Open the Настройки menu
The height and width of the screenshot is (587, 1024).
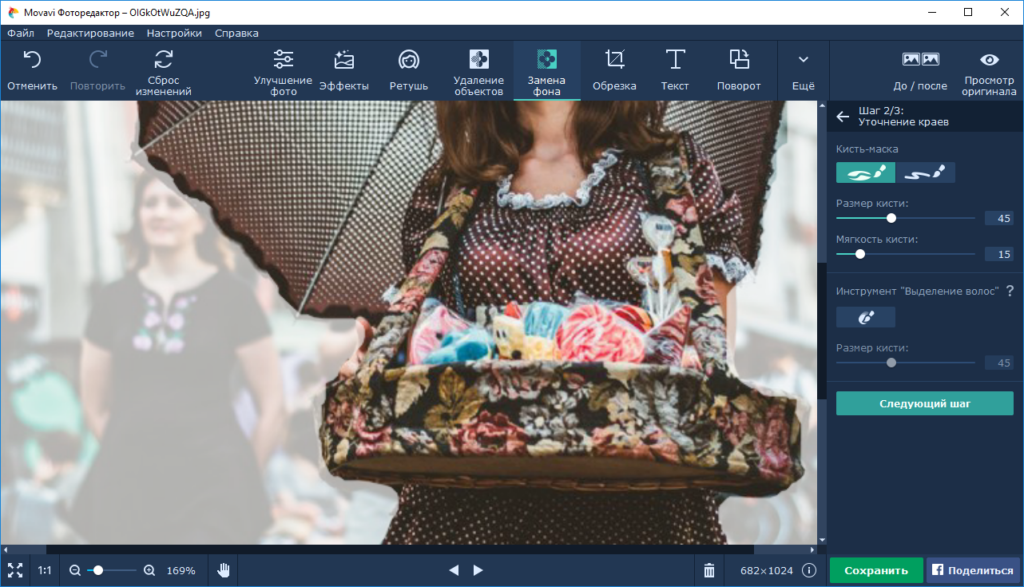tap(173, 33)
